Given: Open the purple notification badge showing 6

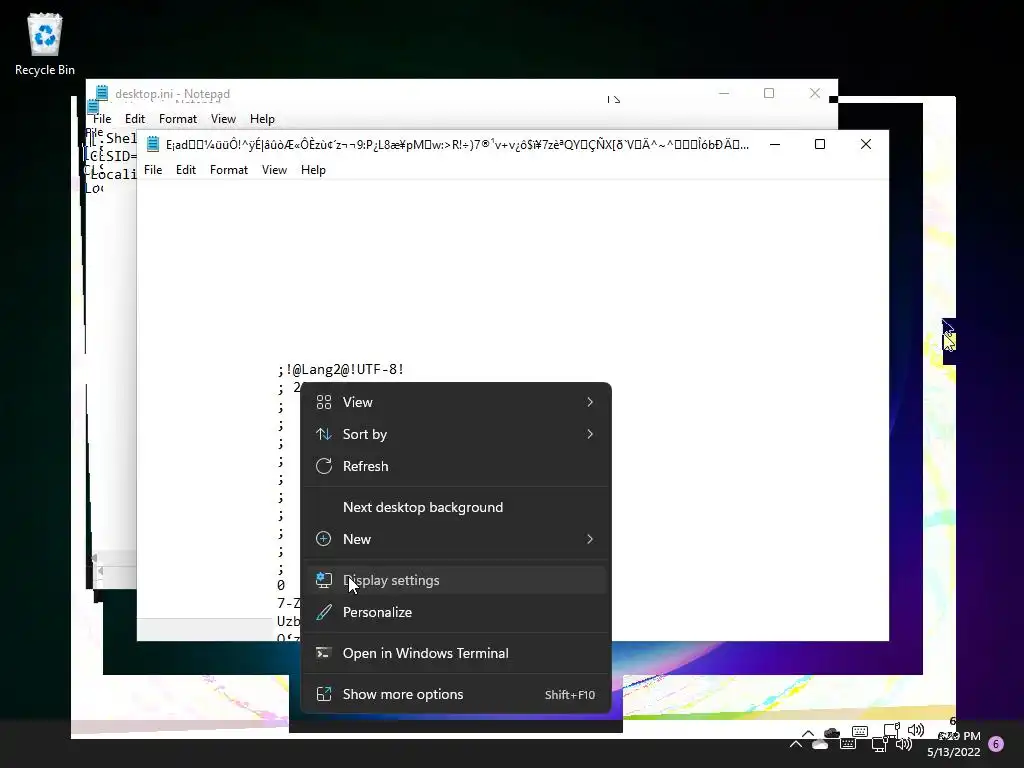Looking at the screenshot, I should click(x=996, y=744).
